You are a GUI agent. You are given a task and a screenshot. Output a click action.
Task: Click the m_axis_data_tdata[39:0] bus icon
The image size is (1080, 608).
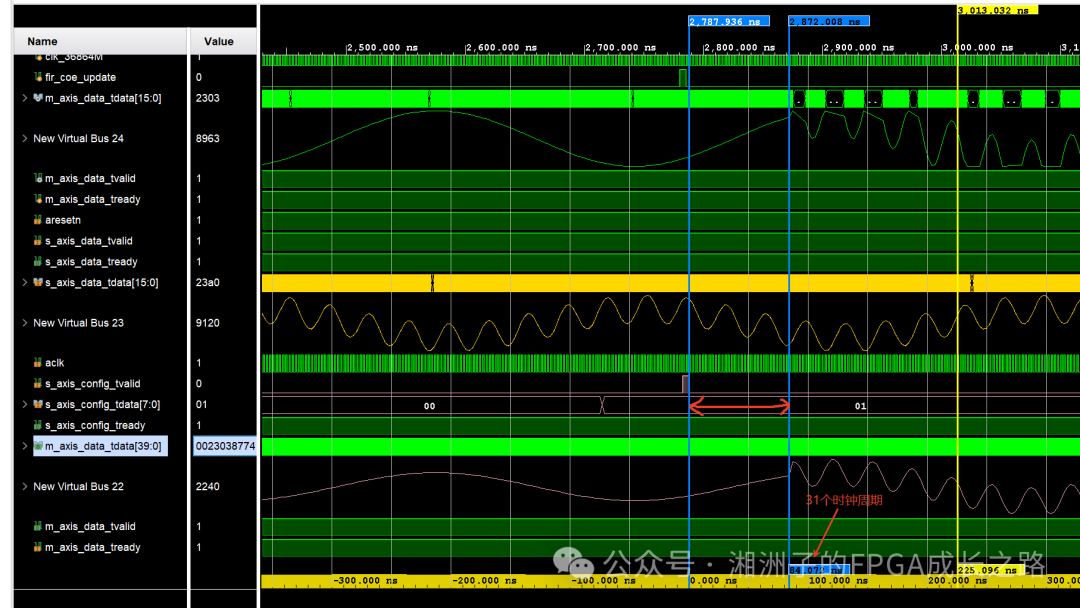coord(38,446)
